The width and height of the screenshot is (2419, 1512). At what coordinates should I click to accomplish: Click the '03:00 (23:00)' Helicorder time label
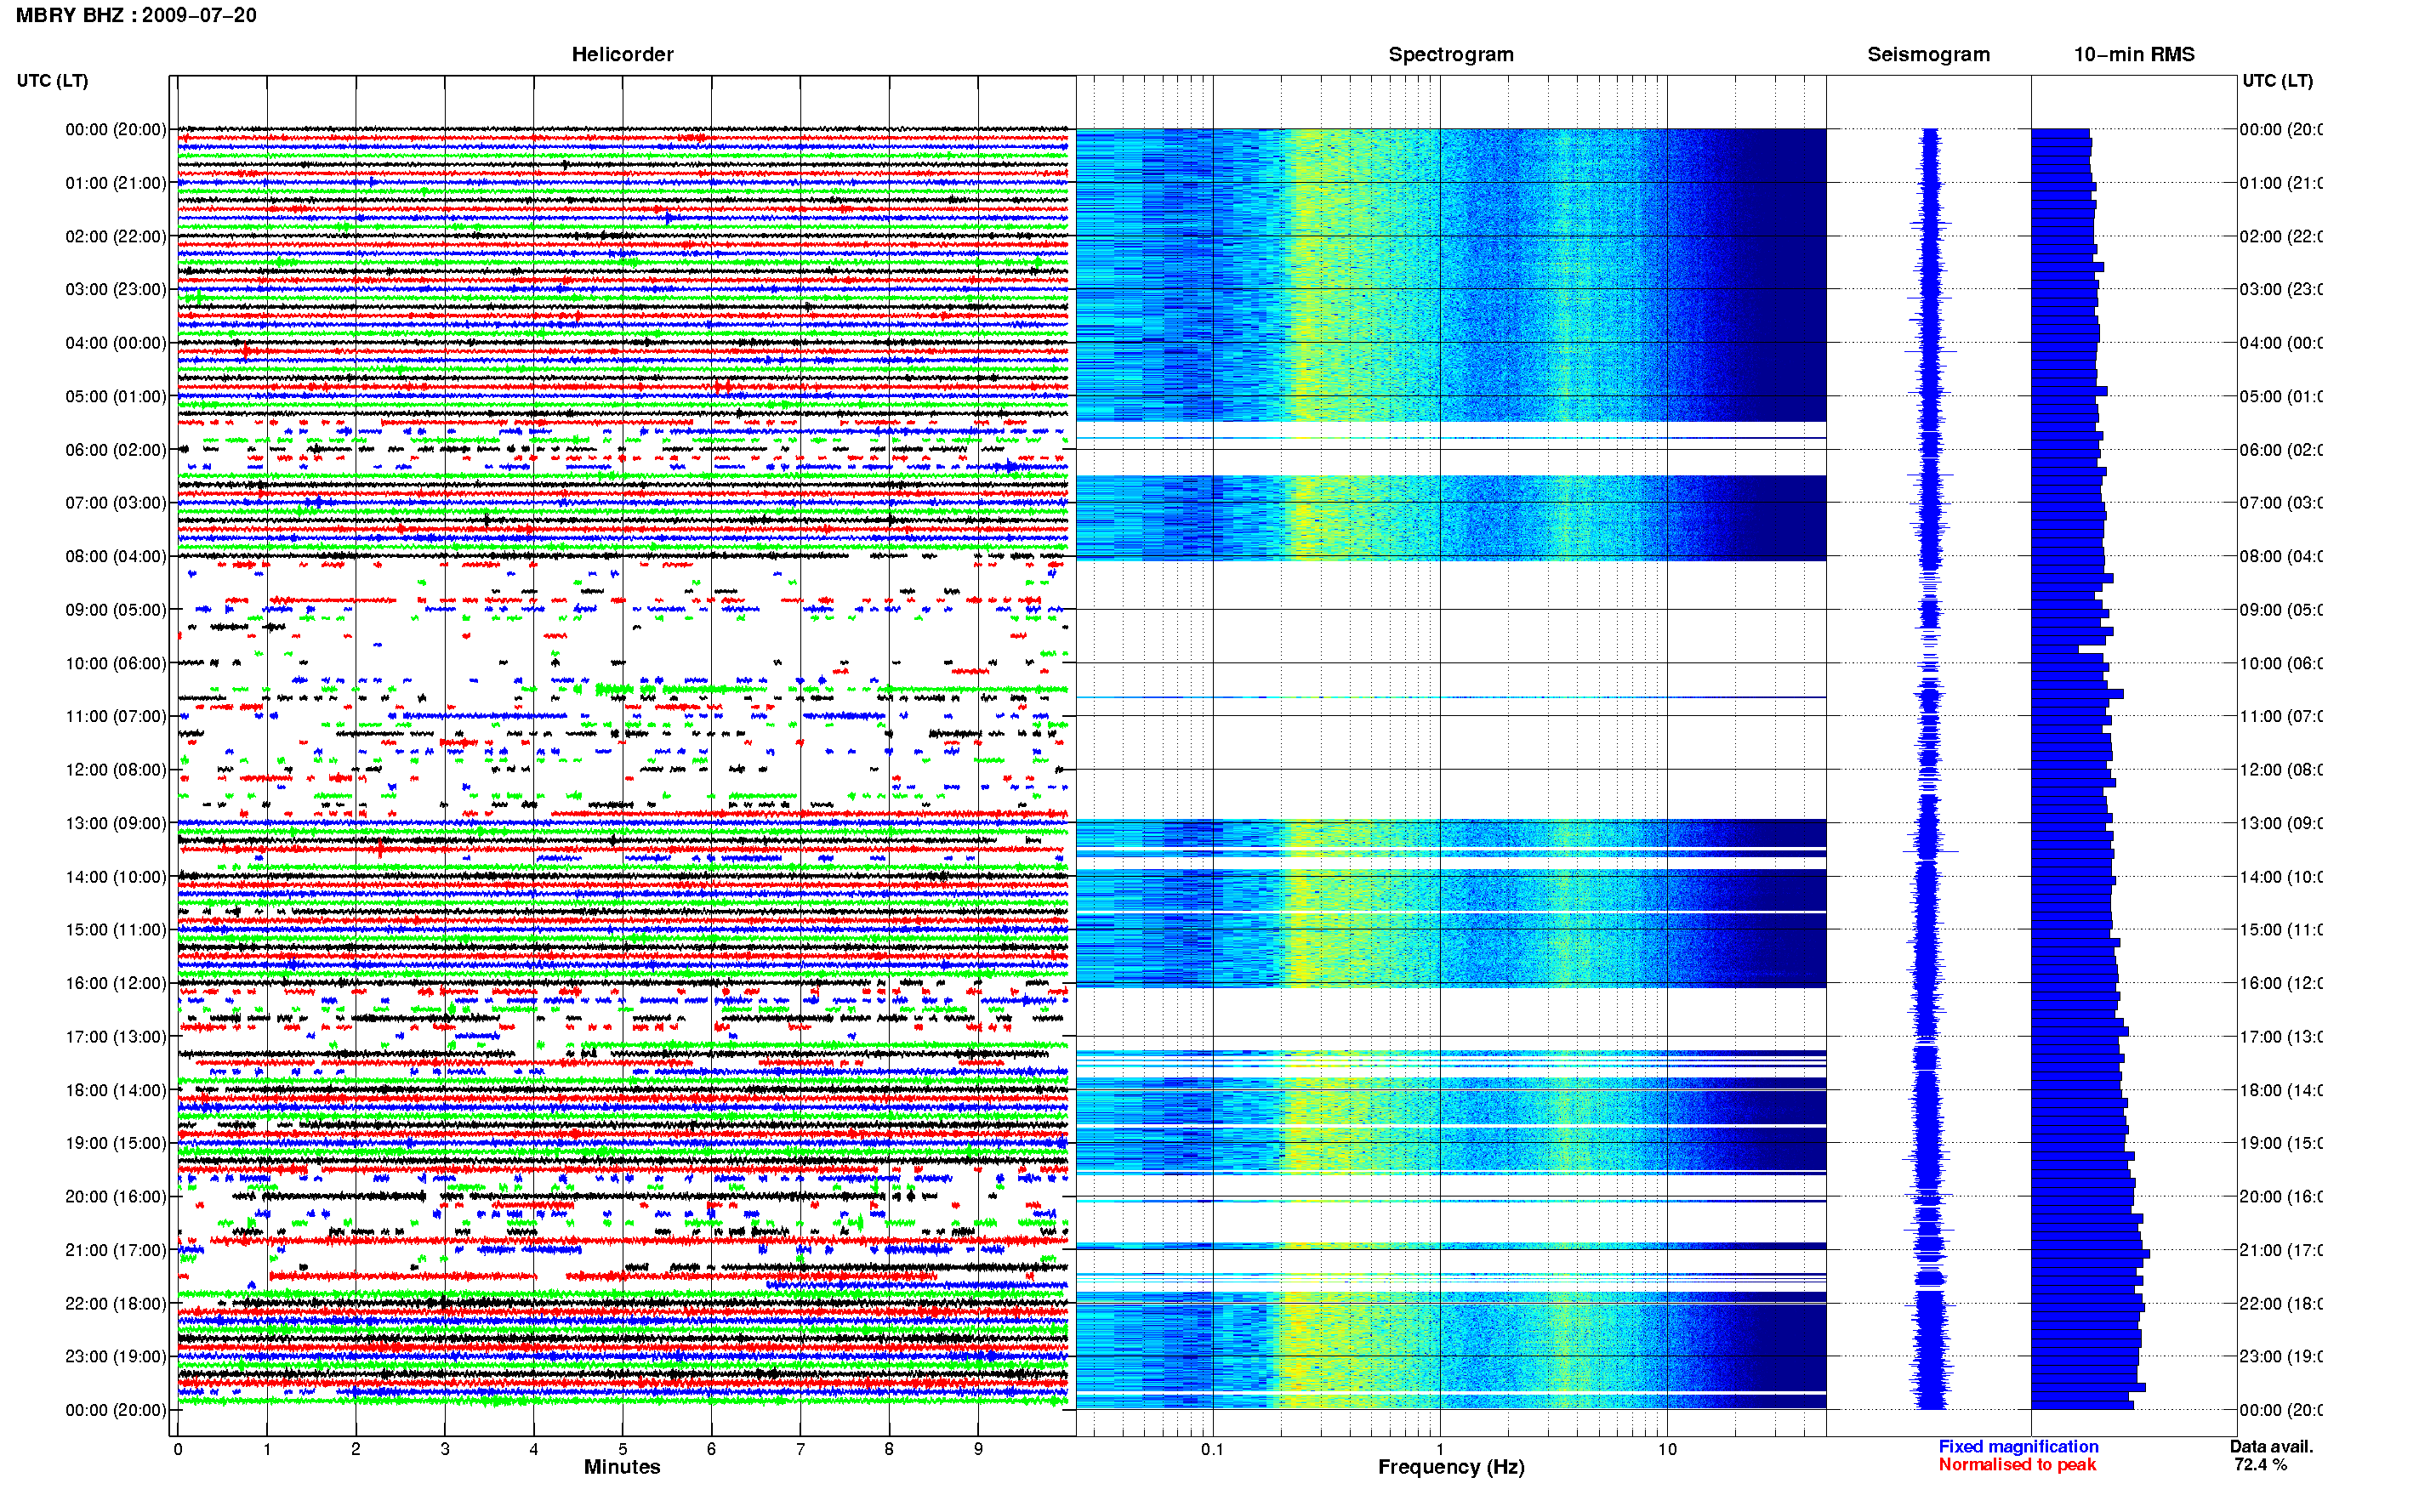[116, 289]
